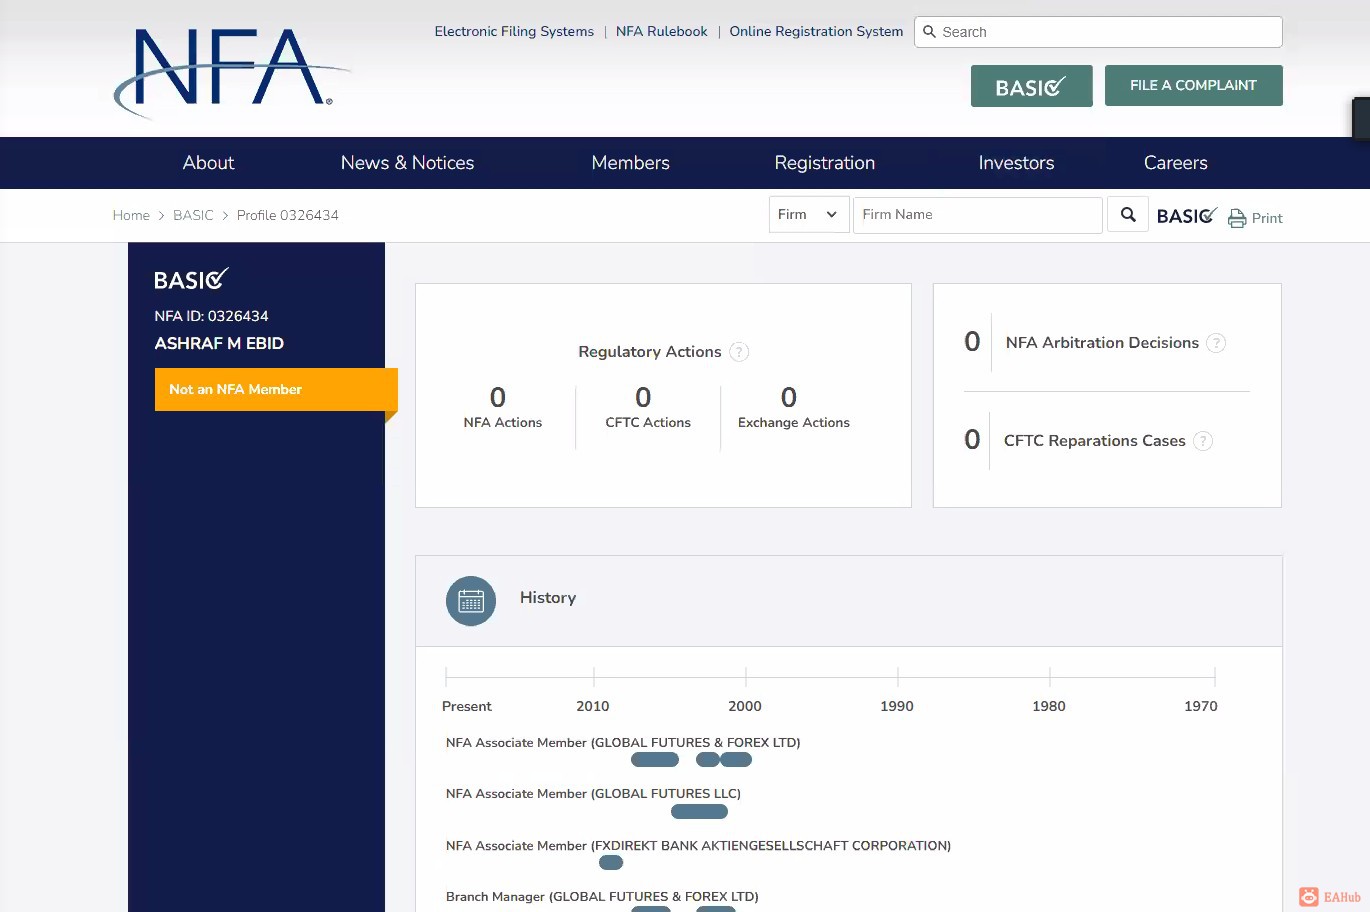Open the help icon next to Regulatory Actions
The height and width of the screenshot is (912, 1370).
739,352
